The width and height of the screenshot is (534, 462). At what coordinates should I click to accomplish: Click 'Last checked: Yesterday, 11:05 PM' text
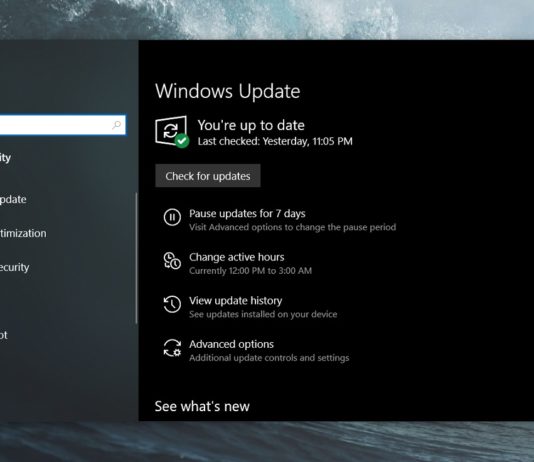275,141
